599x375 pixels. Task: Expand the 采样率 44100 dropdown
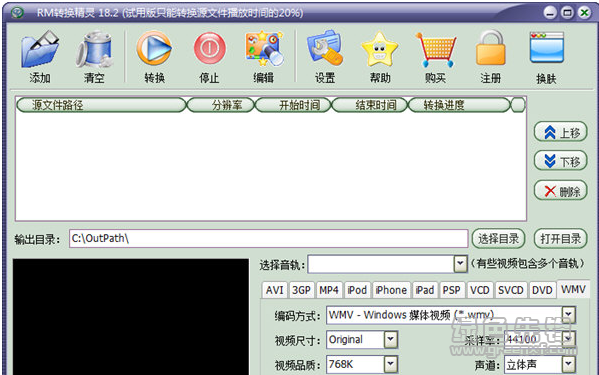point(568,339)
